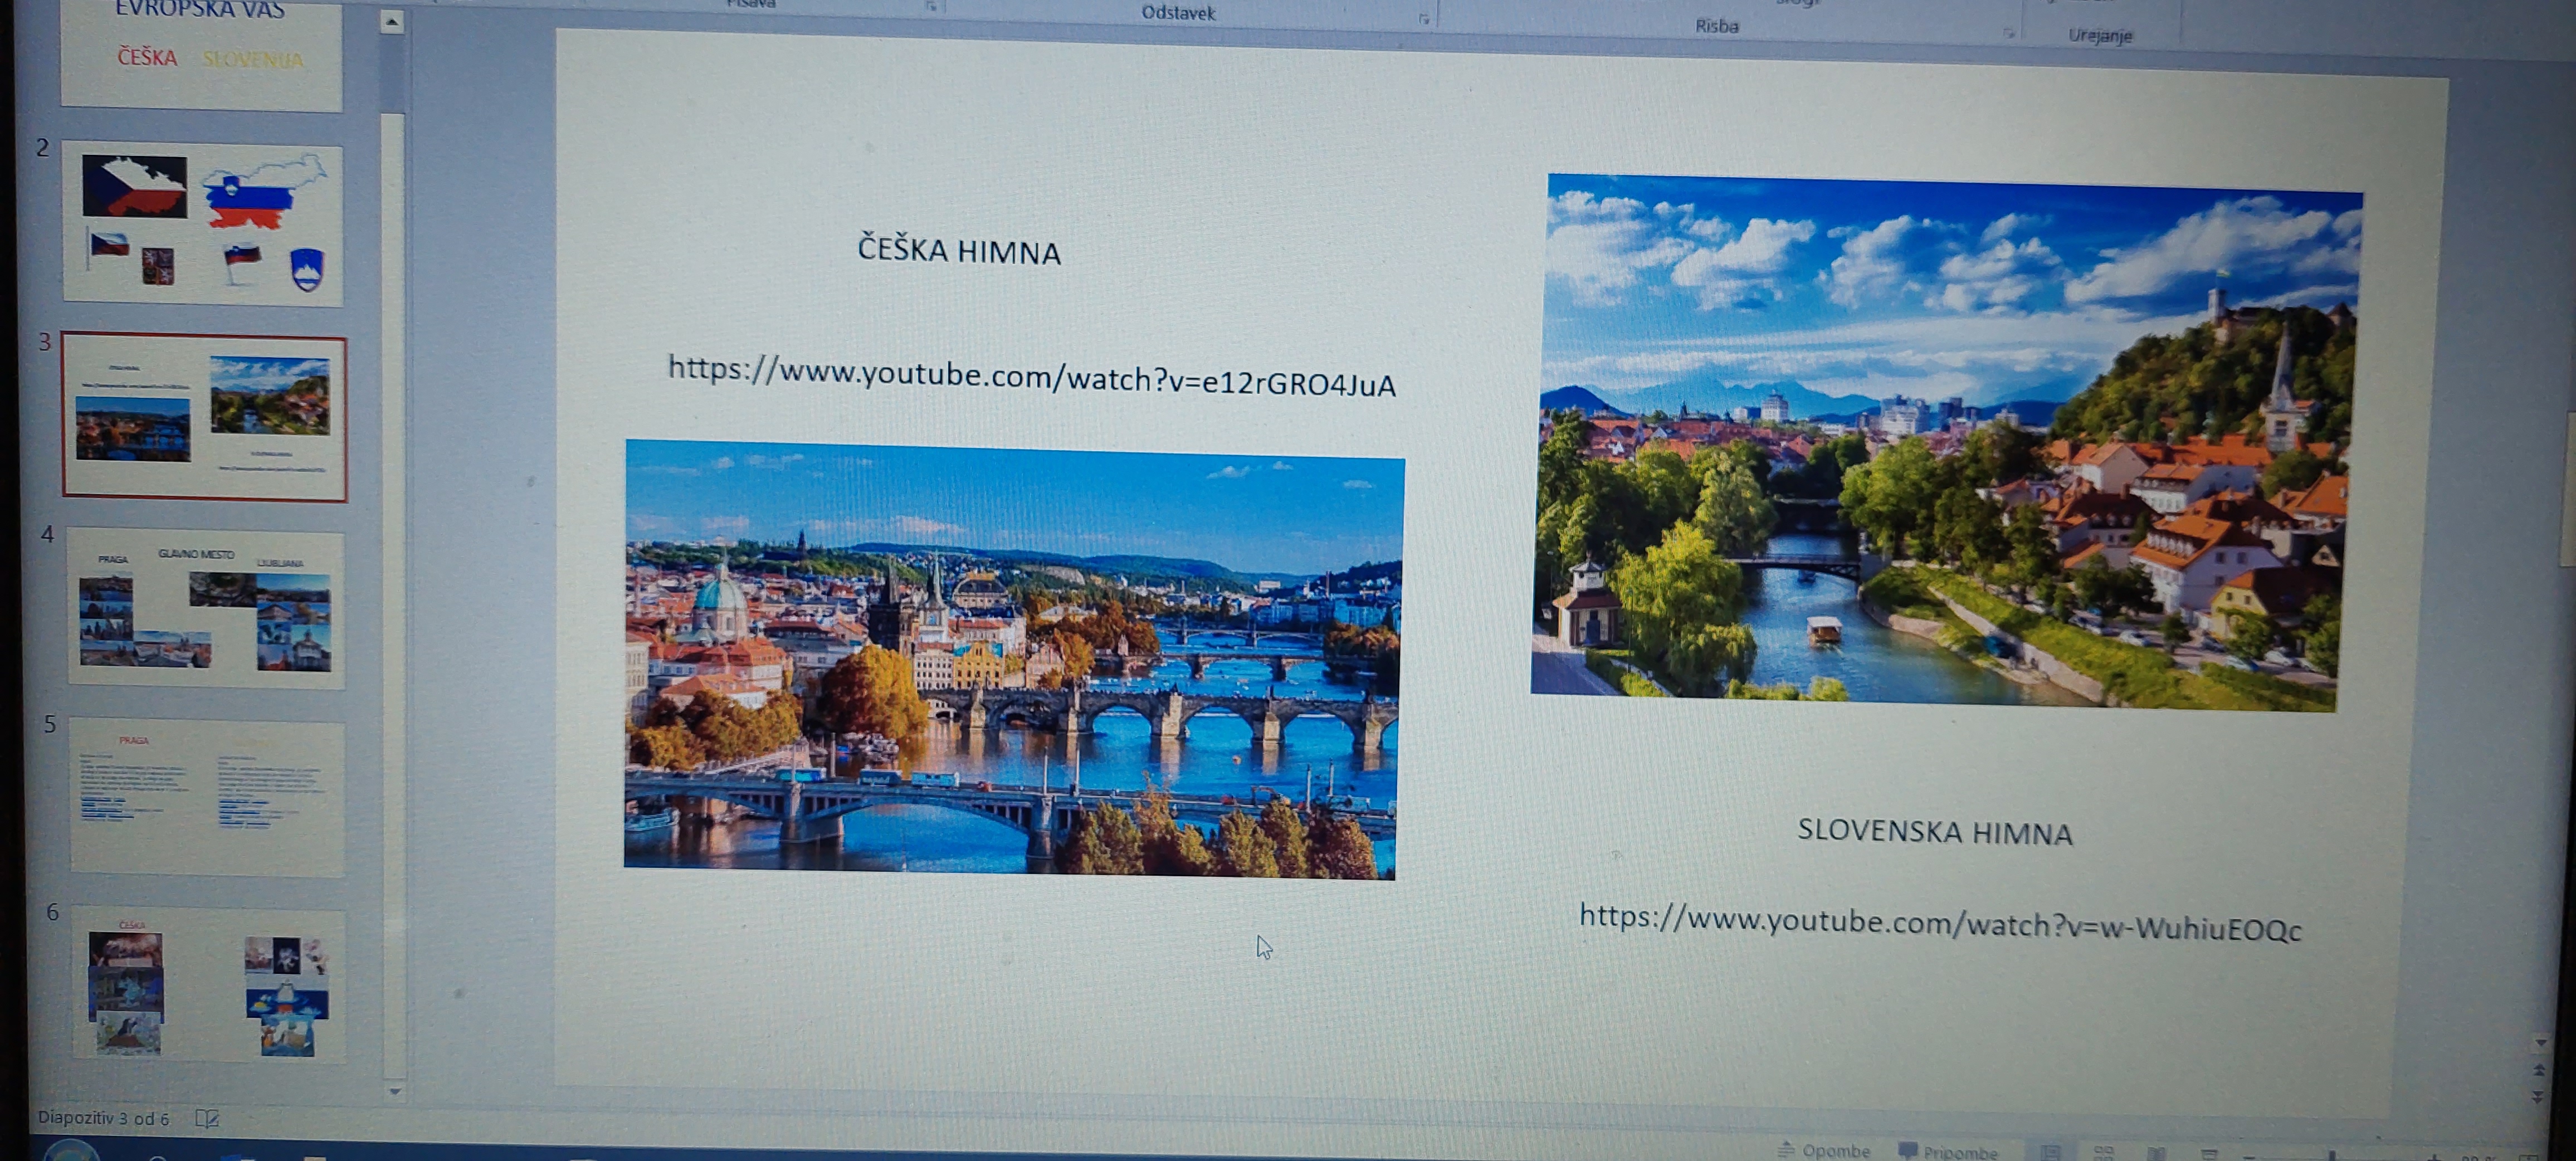2576x1161 pixels.
Task: Open the Slovenian anthem YouTube link
Action: (x=1940, y=923)
